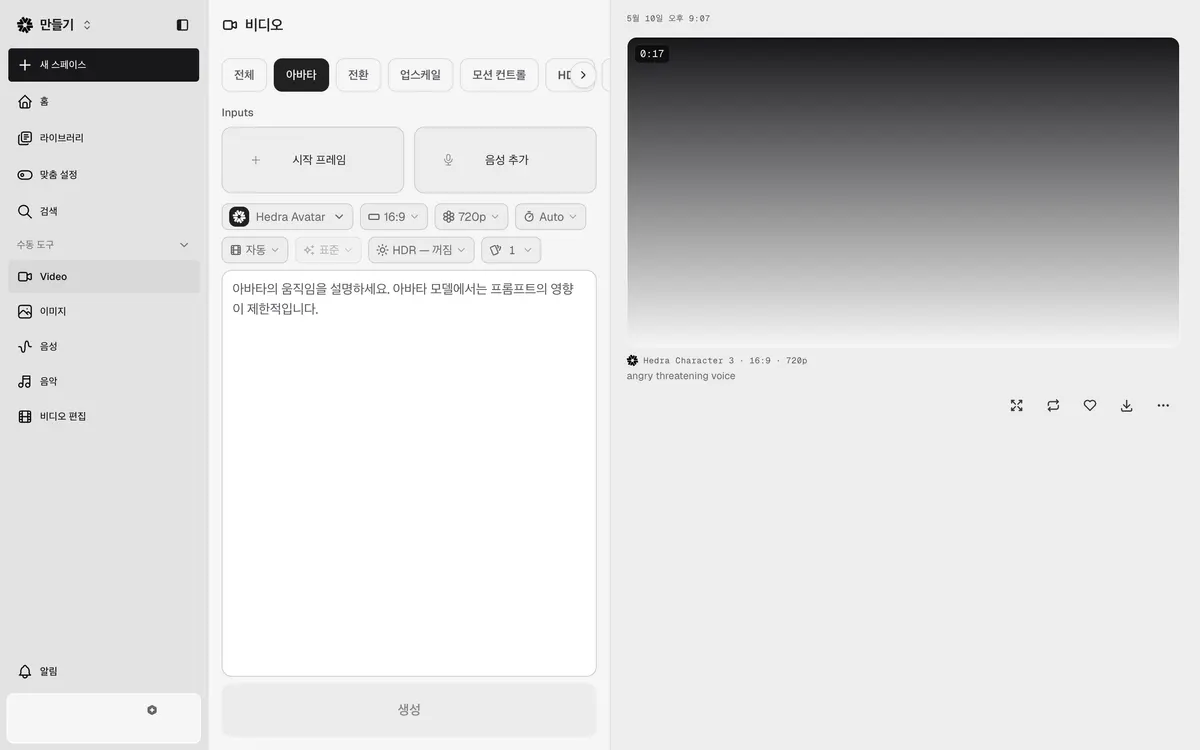Reuse settings with the loop arrows icon
Screen dimensions: 1200x750
click(1053, 406)
